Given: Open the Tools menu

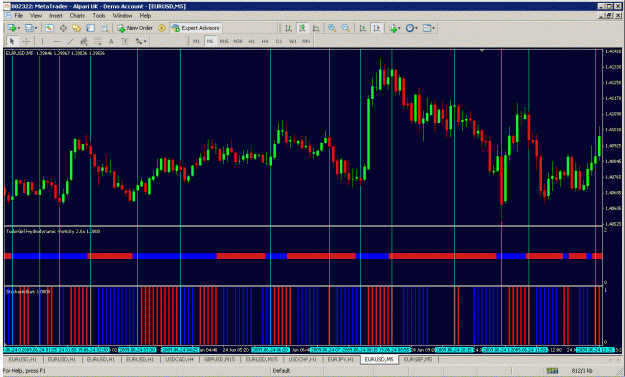Looking at the screenshot, I should click(x=99, y=16).
